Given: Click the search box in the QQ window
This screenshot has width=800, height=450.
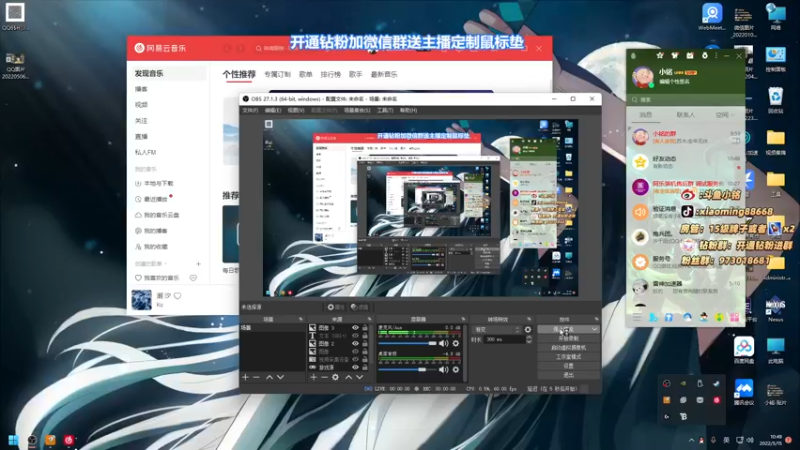Looking at the screenshot, I should (x=685, y=99).
